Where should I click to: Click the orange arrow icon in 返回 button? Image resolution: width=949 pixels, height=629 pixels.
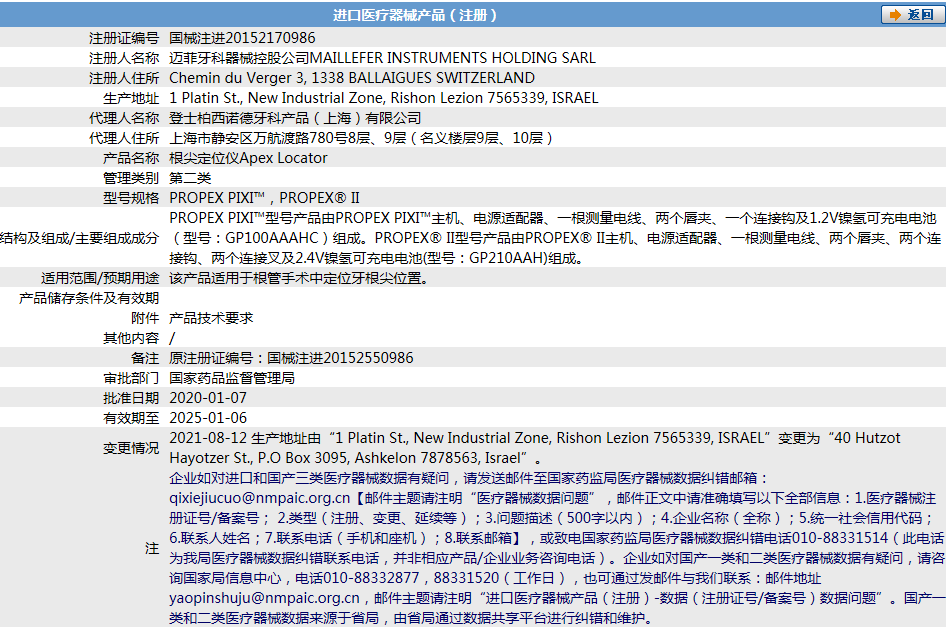coord(895,15)
